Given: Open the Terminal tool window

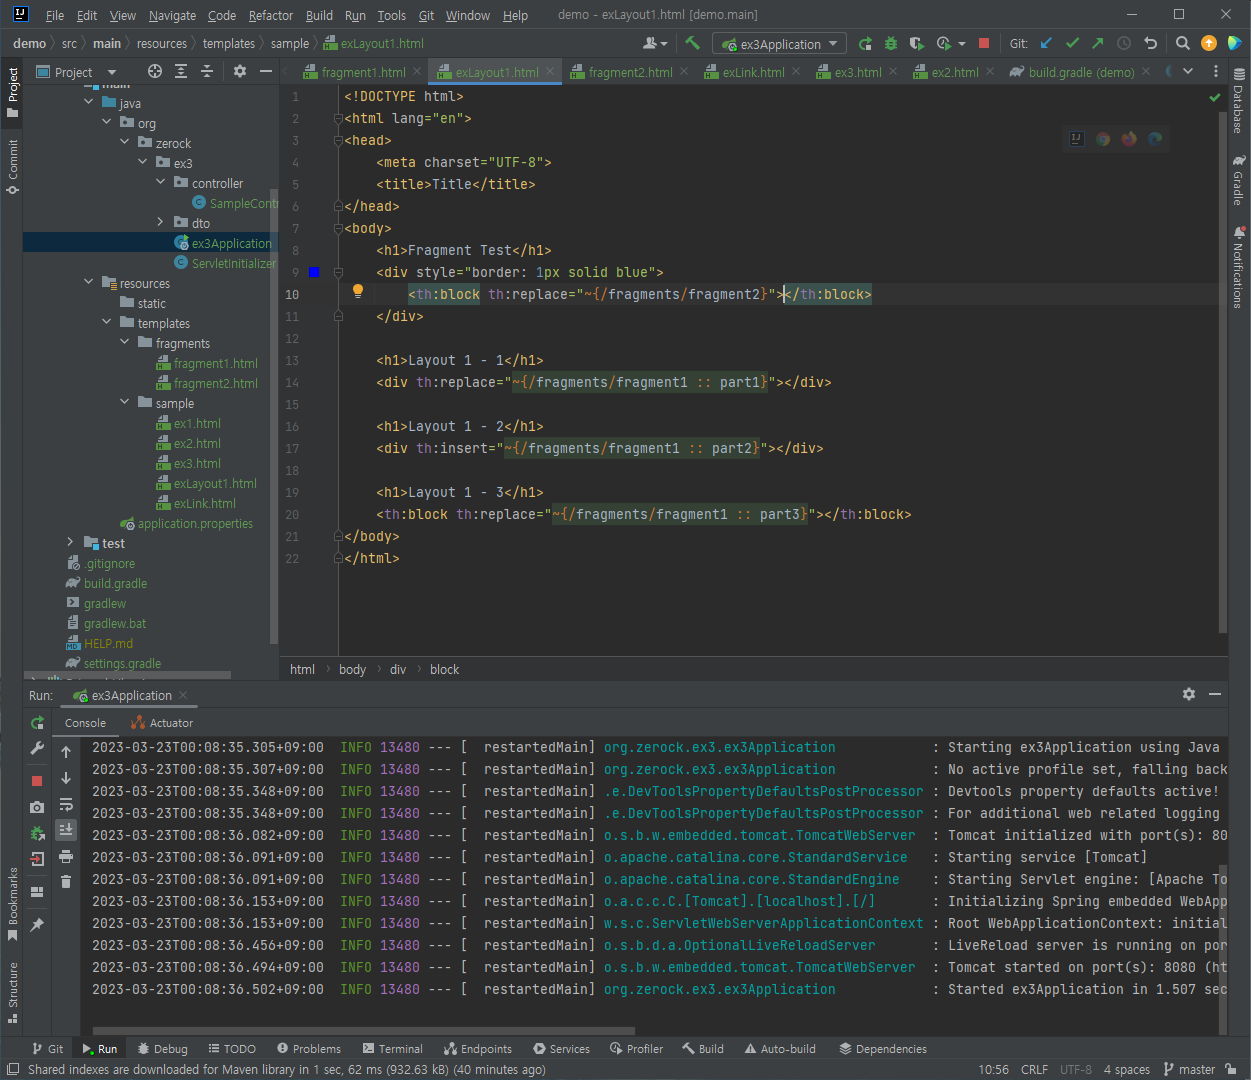Looking at the screenshot, I should point(393,1049).
